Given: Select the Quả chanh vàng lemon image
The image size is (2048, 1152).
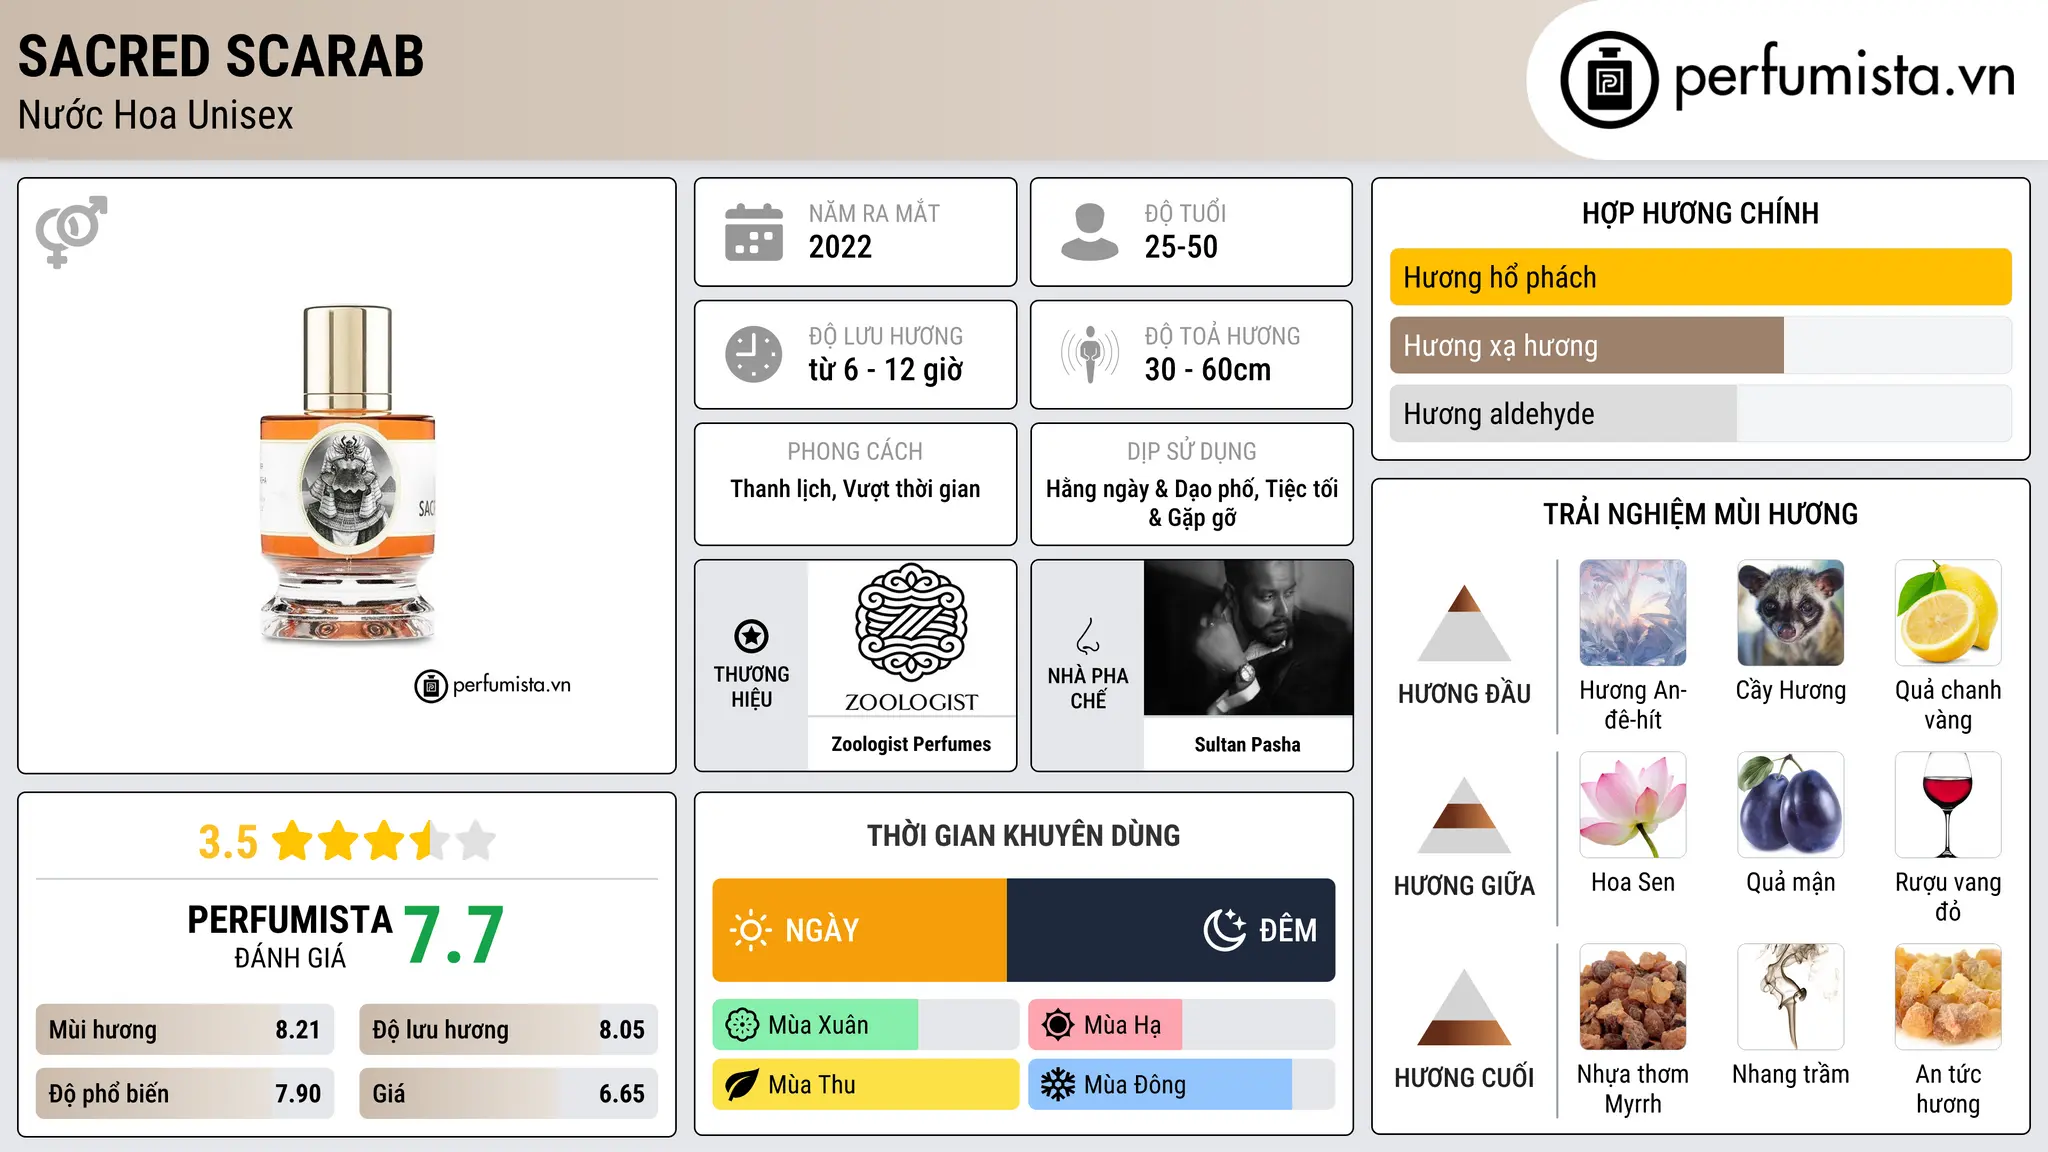Looking at the screenshot, I should coord(1948,613).
